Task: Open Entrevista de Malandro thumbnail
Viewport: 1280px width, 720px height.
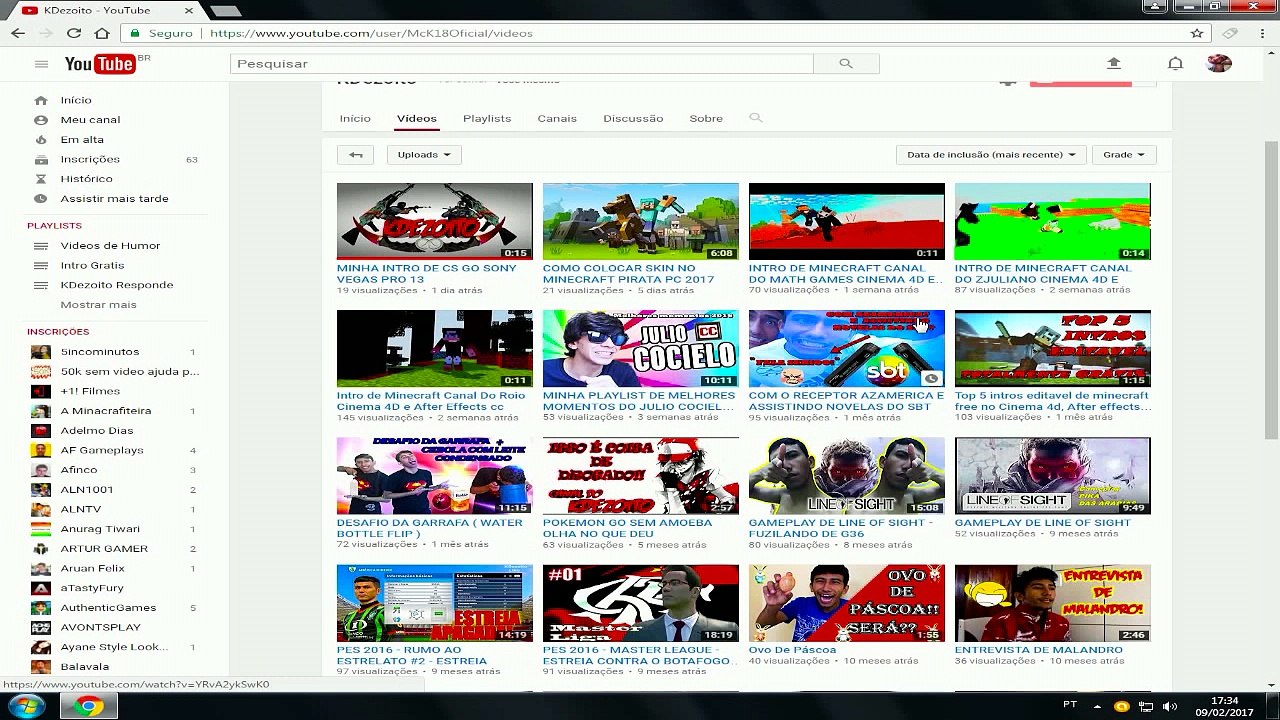Action: point(1052,603)
